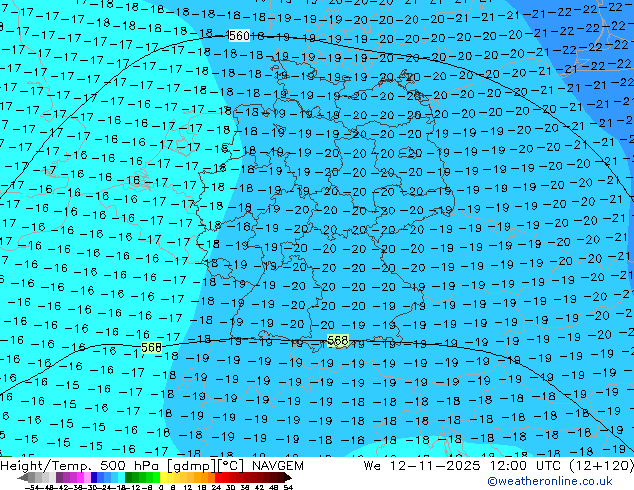
Task: Click the 560 height contour label
Action: (x=239, y=36)
